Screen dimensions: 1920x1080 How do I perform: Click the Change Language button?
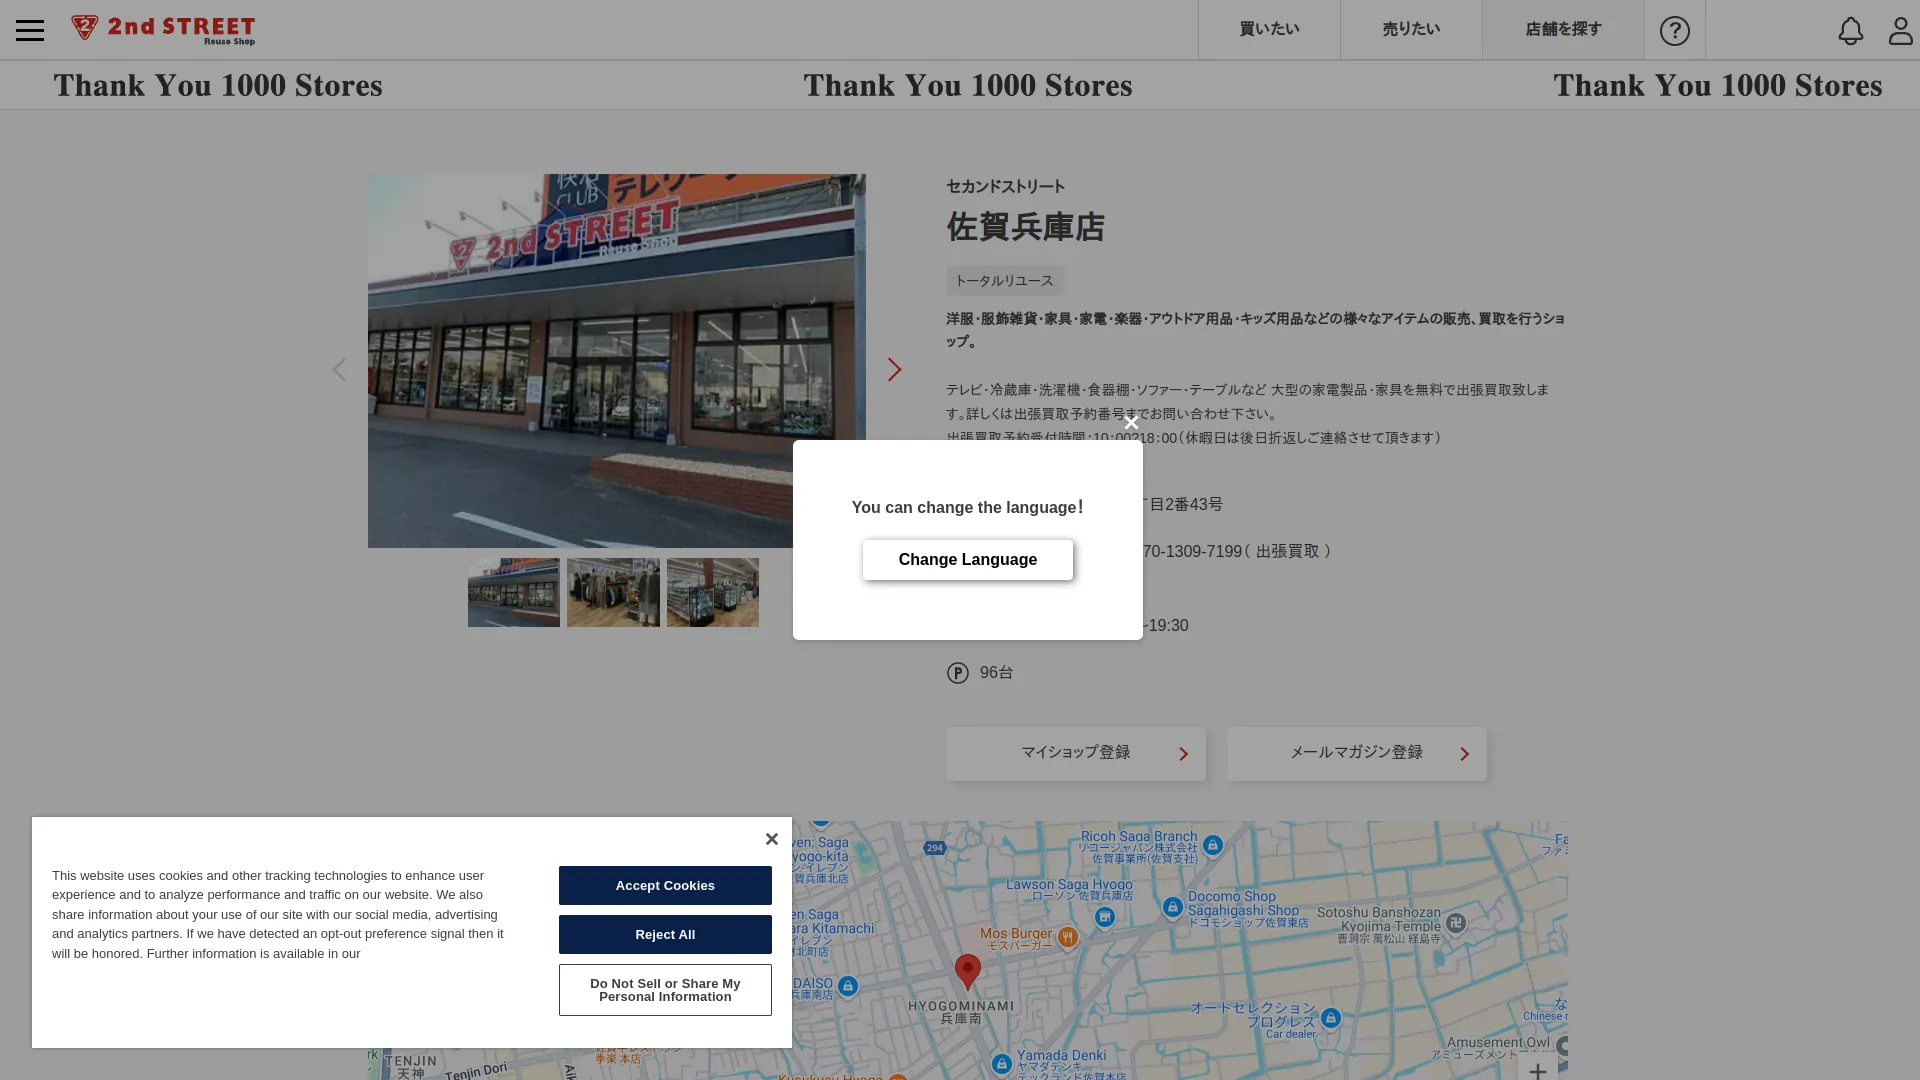click(x=968, y=560)
